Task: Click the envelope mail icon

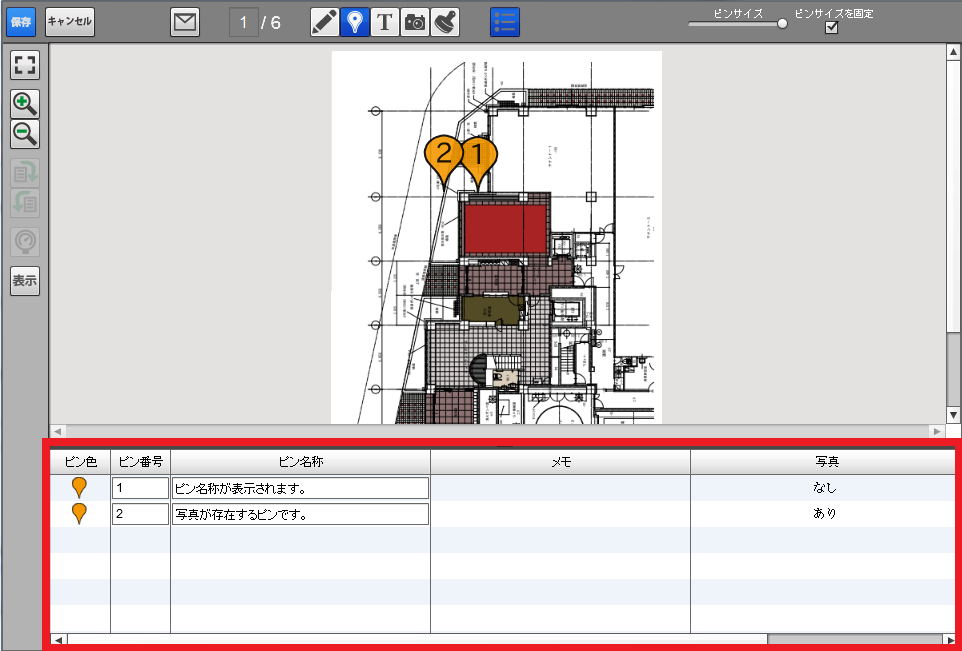Action: click(x=185, y=22)
